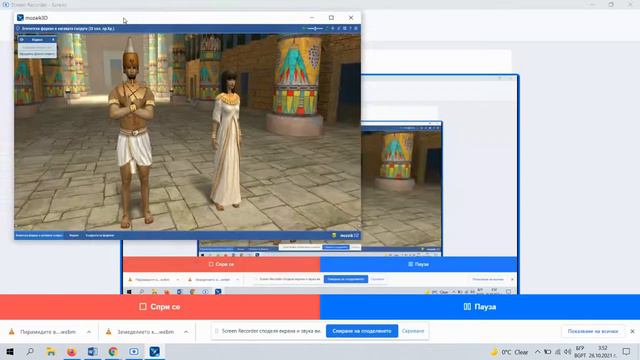Open the taskbar clock showing 3:52
The image size is (640, 360).
coord(603,352)
